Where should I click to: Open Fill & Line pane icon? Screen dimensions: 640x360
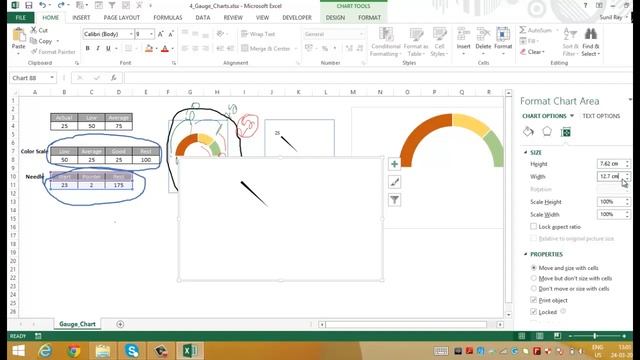click(x=528, y=131)
